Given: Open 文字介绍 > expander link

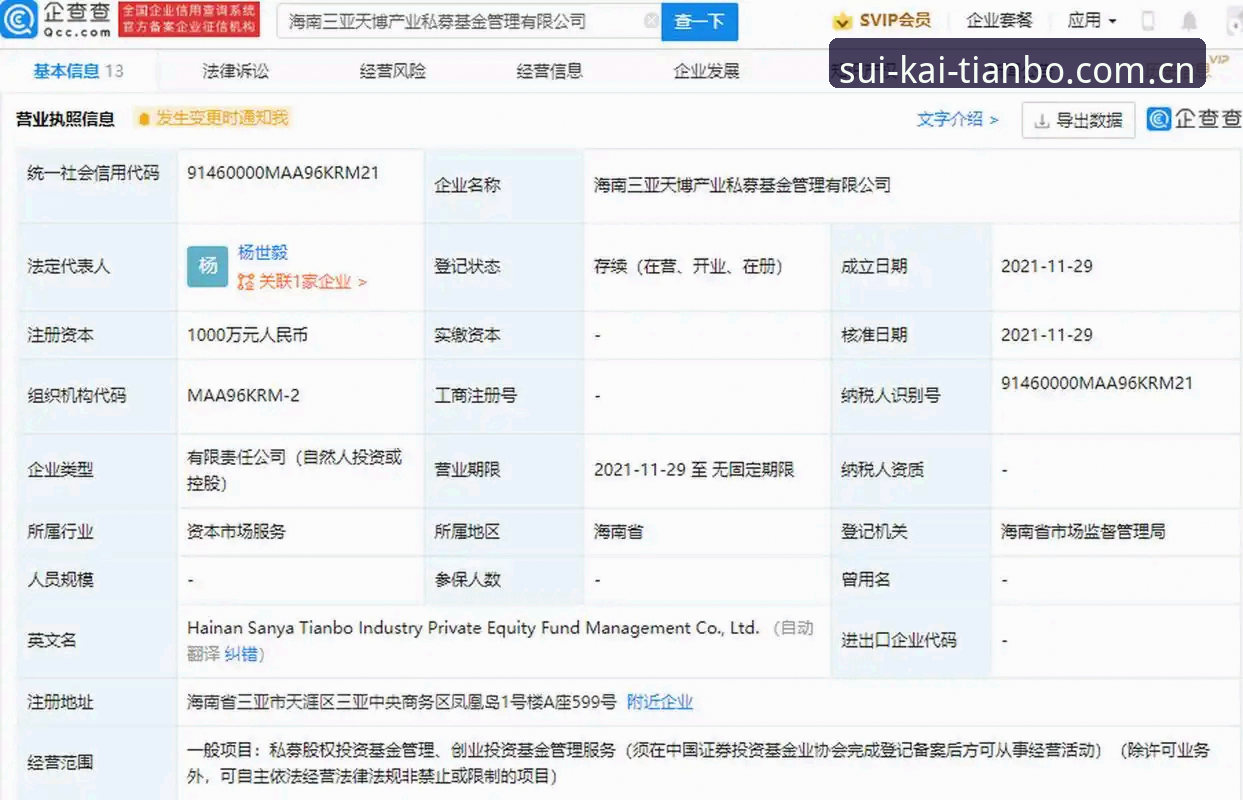Looking at the screenshot, I should tap(958, 119).
